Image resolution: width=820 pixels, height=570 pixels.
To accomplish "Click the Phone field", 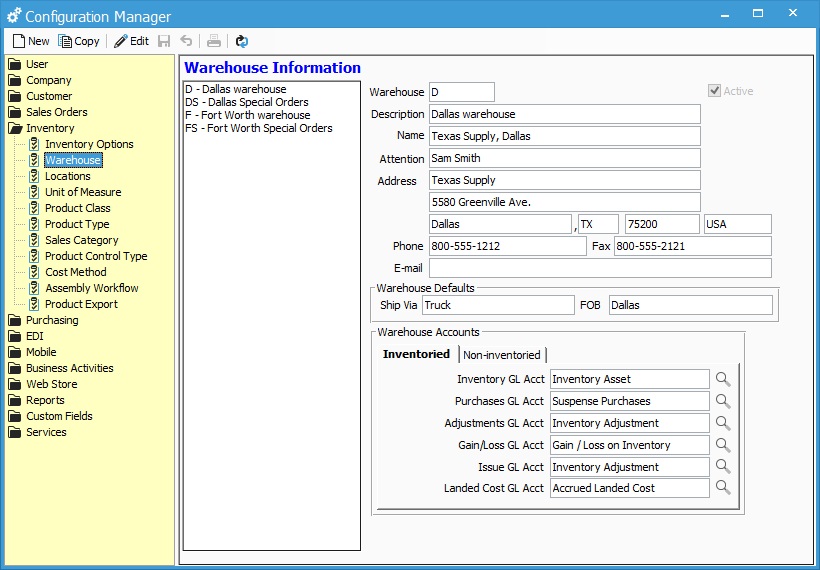I will [508, 246].
